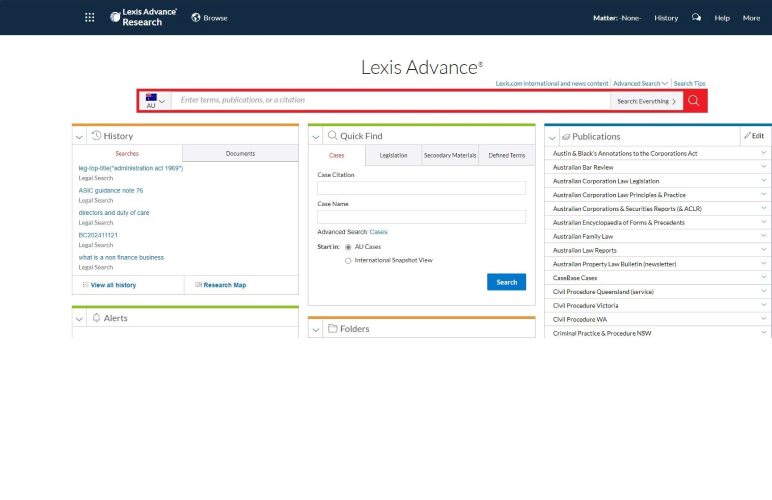Open Australian Property Law Bulletin publication
The height and width of the screenshot is (500, 772).
tap(614, 264)
